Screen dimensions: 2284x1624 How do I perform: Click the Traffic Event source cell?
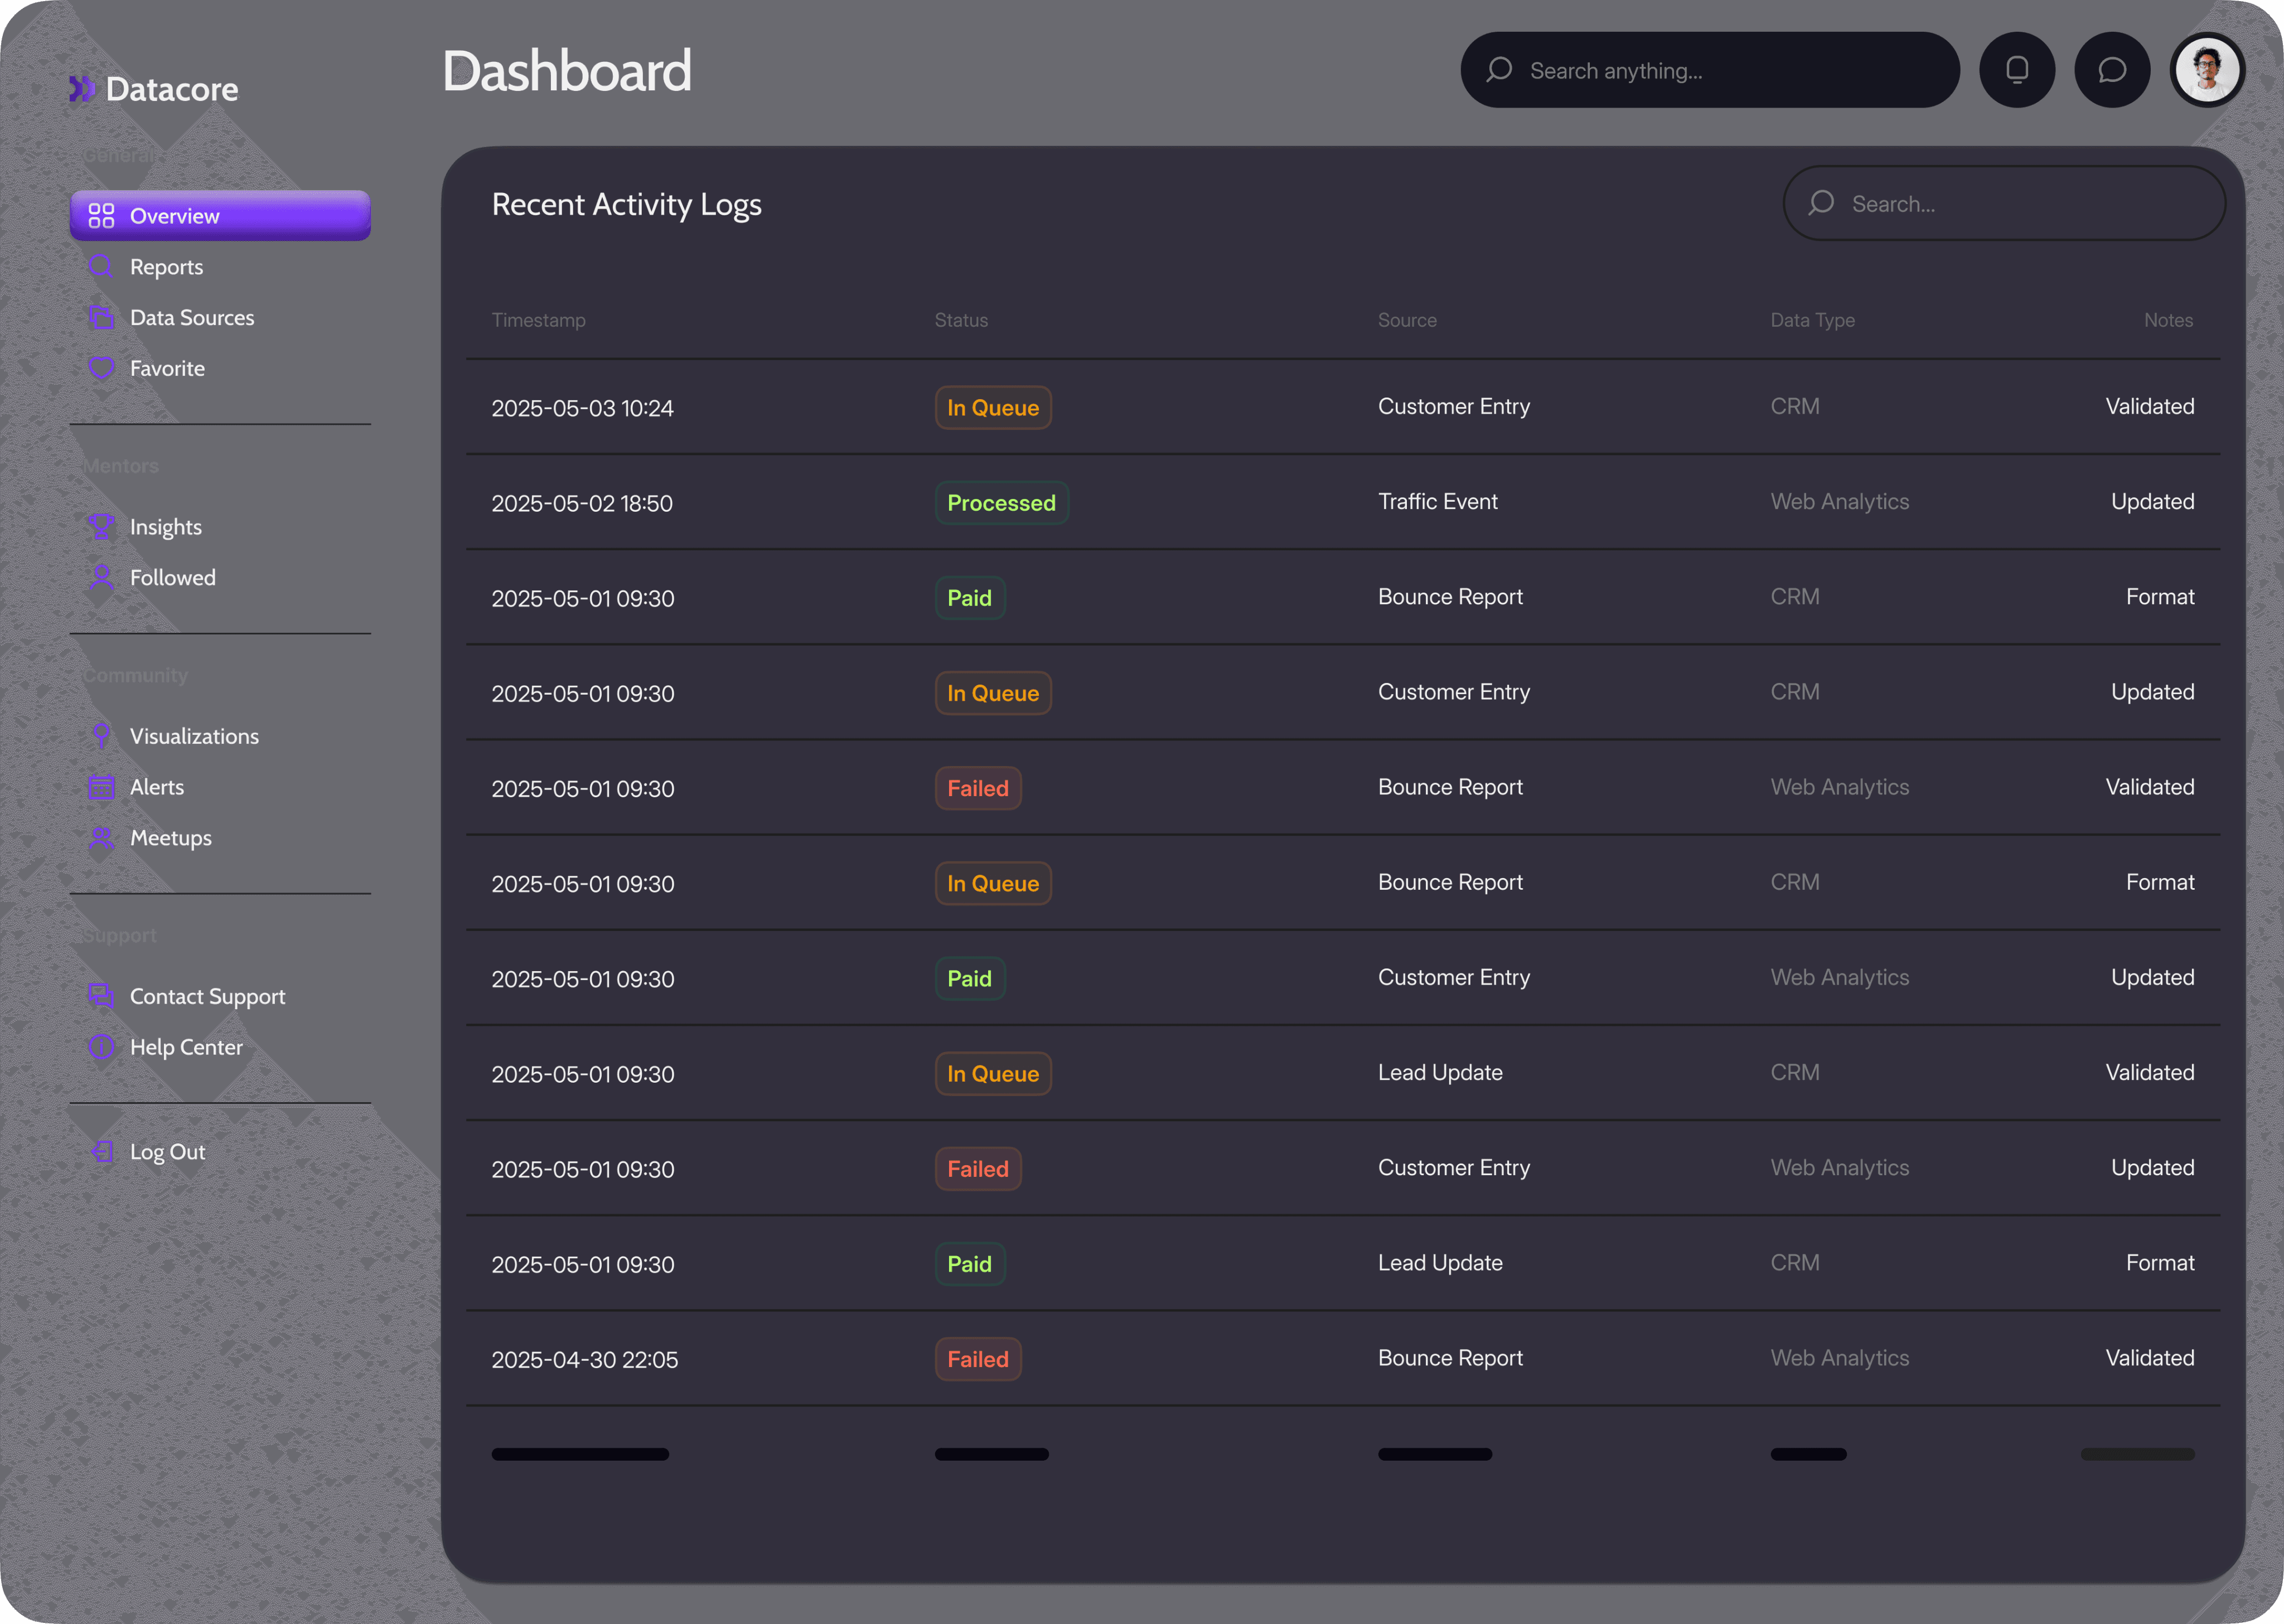tap(1437, 501)
